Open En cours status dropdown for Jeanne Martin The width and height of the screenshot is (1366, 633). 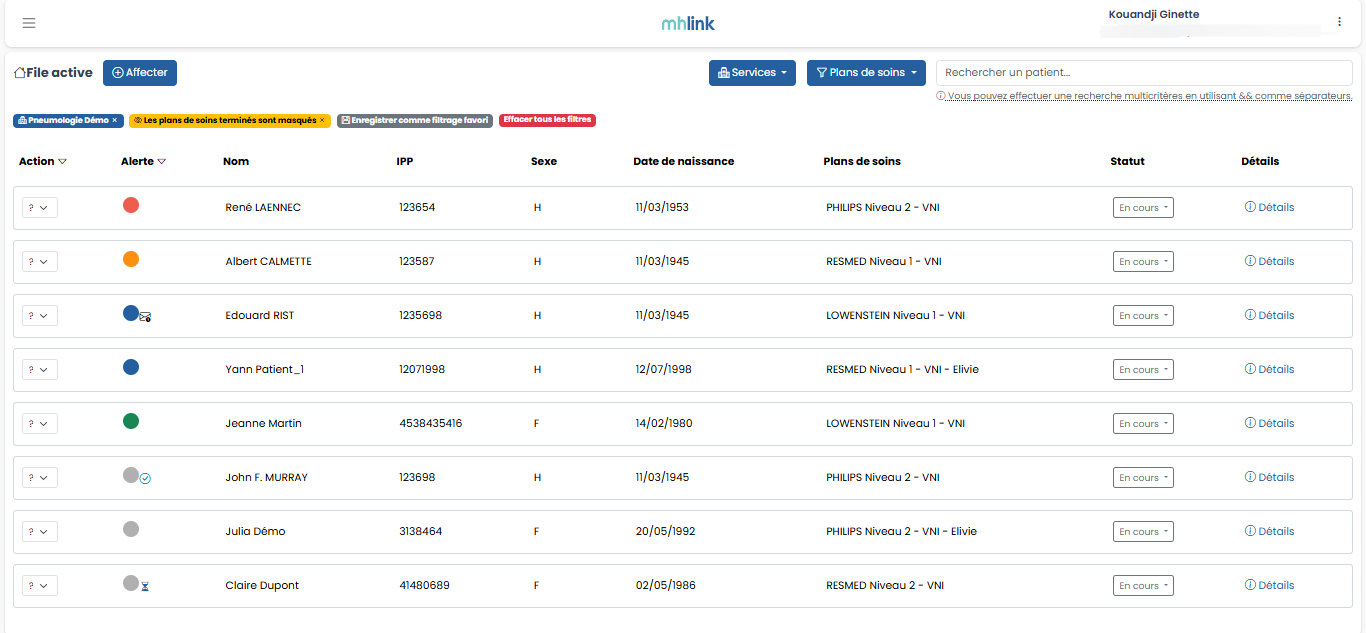pos(1142,424)
